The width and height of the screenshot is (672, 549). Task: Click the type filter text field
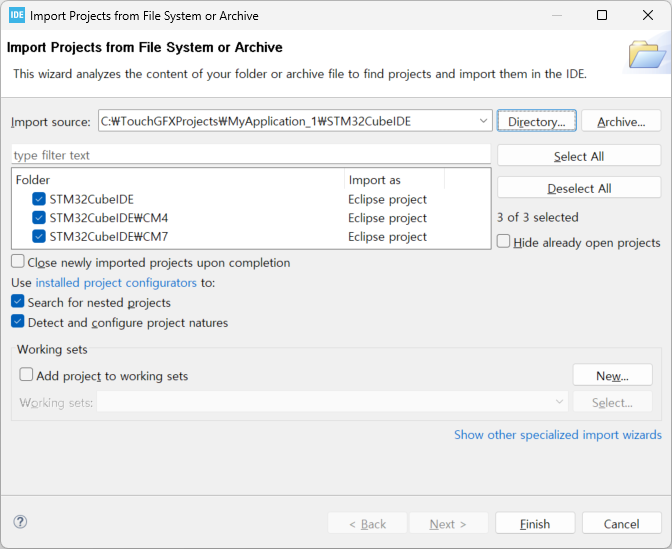(x=251, y=155)
